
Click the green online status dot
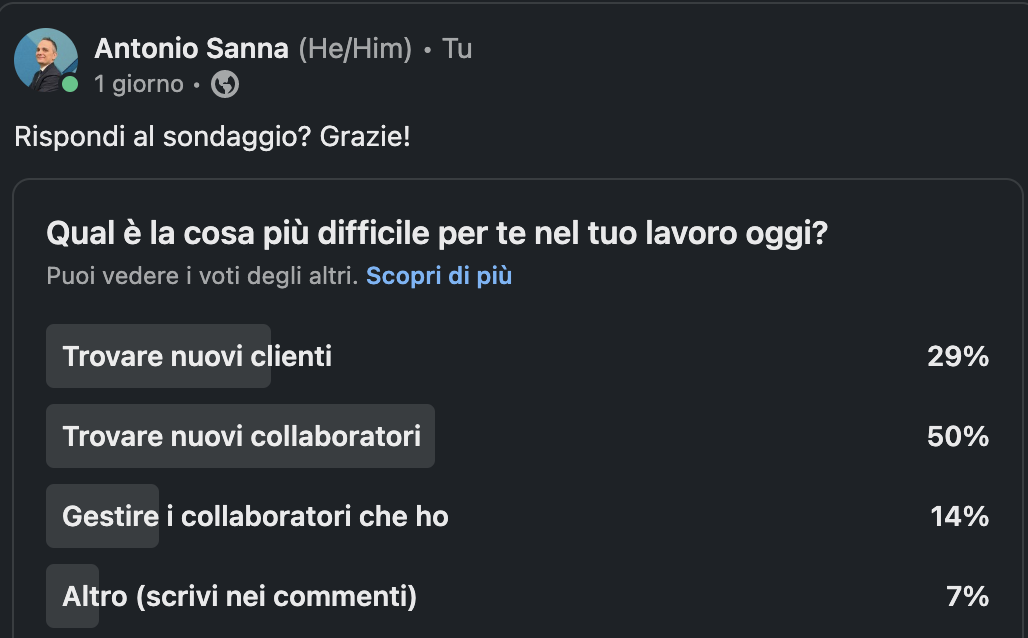tap(69, 84)
